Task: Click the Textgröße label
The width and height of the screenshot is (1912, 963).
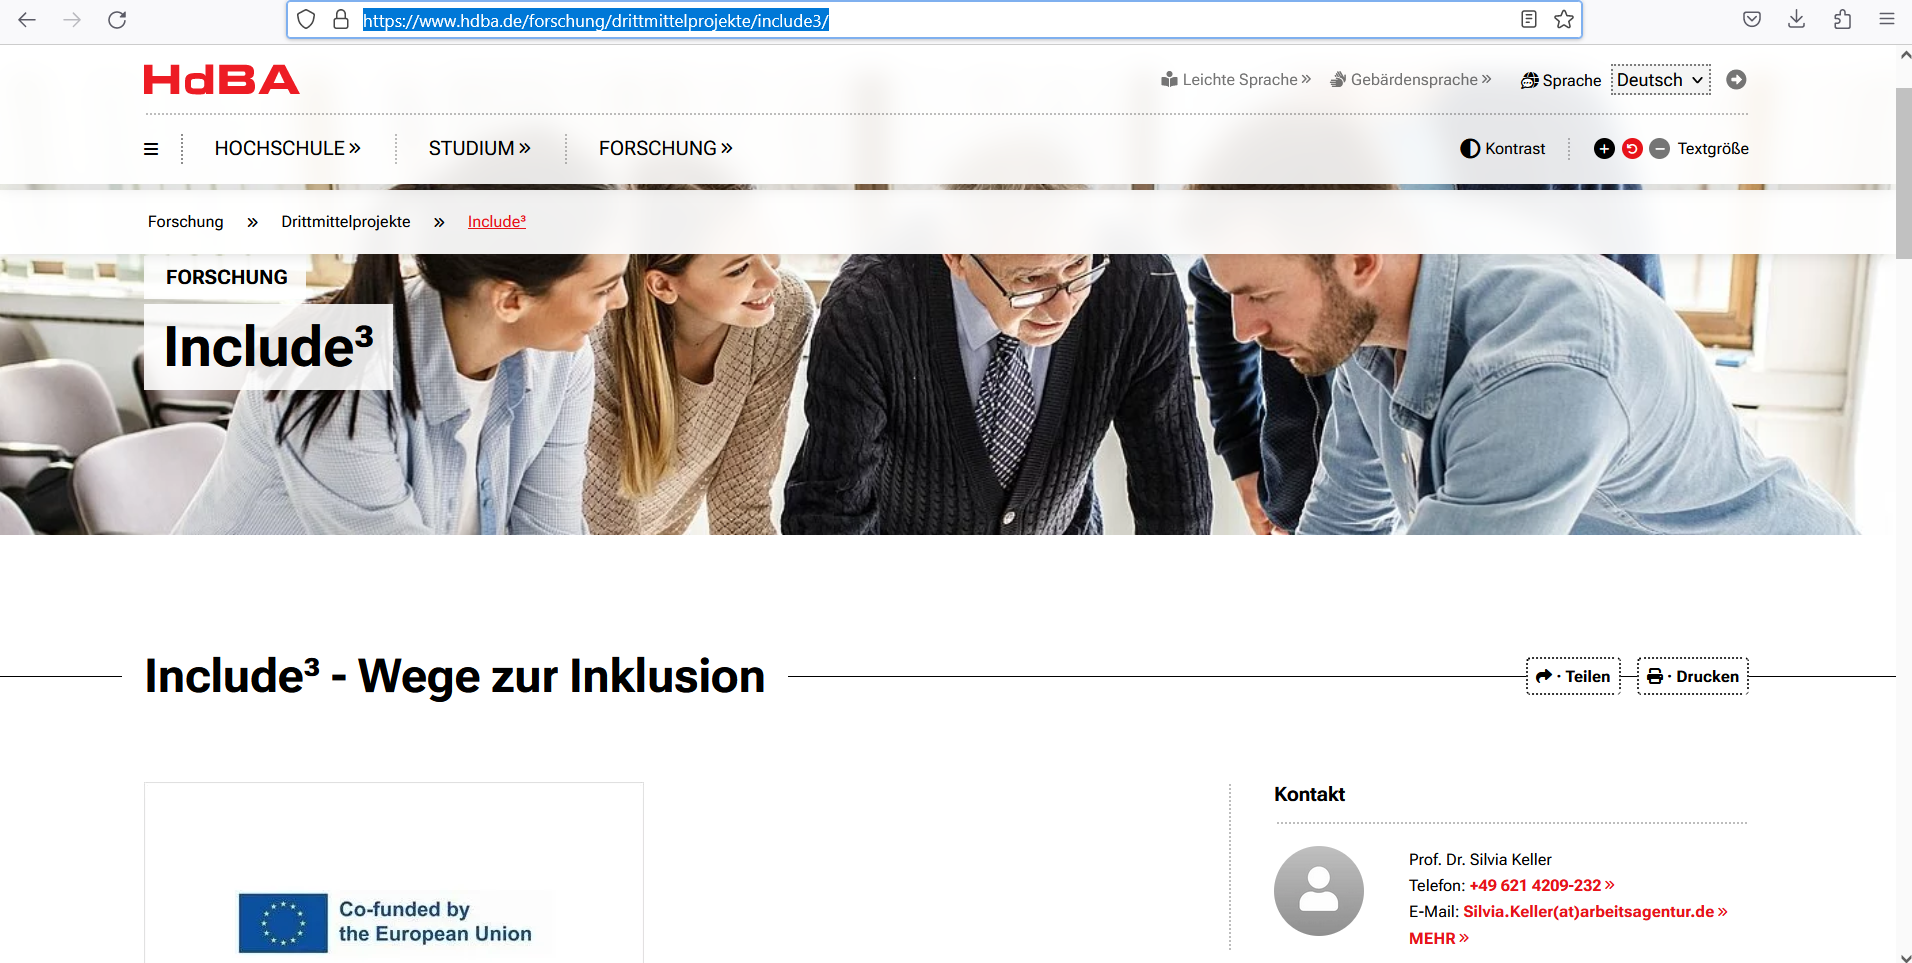Action: (1713, 149)
